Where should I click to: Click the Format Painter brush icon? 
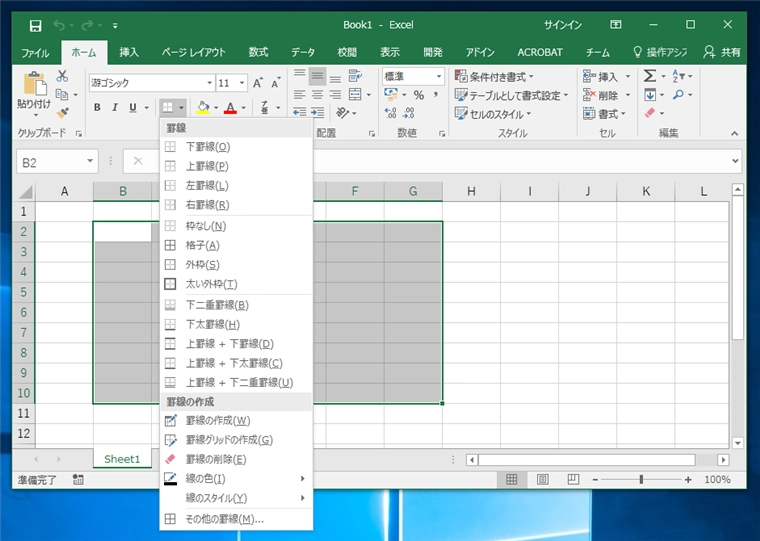click(x=63, y=113)
